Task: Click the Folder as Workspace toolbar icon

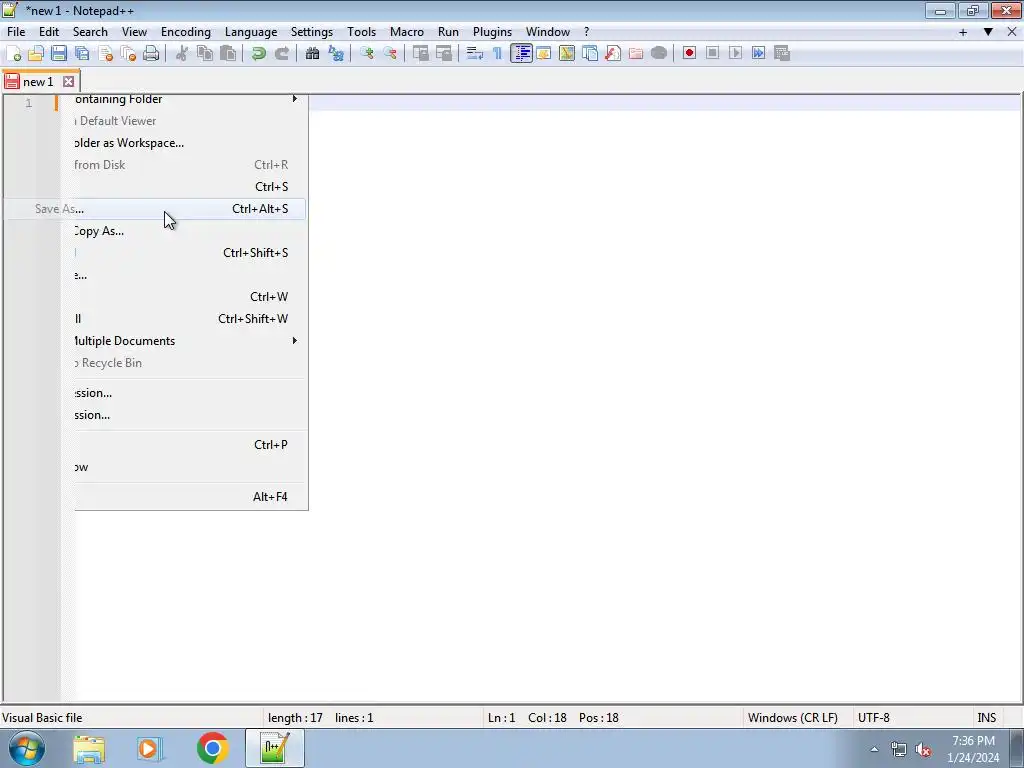Action: point(635,54)
